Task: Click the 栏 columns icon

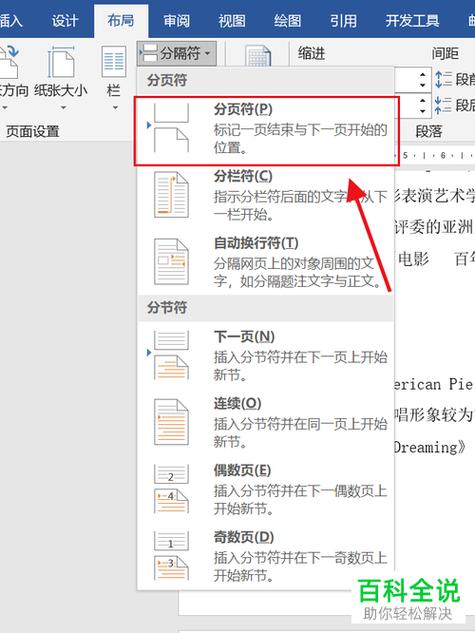Action: 113,61
